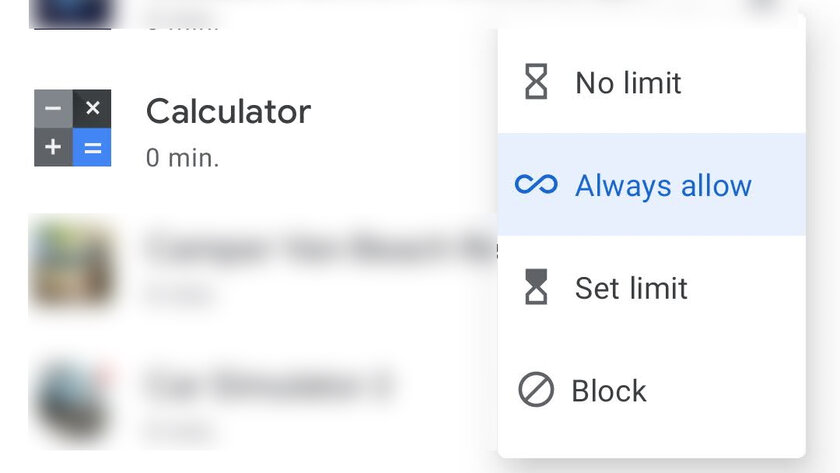The image size is (840, 473).
Task: Select Block to block the app
Action: (651, 390)
